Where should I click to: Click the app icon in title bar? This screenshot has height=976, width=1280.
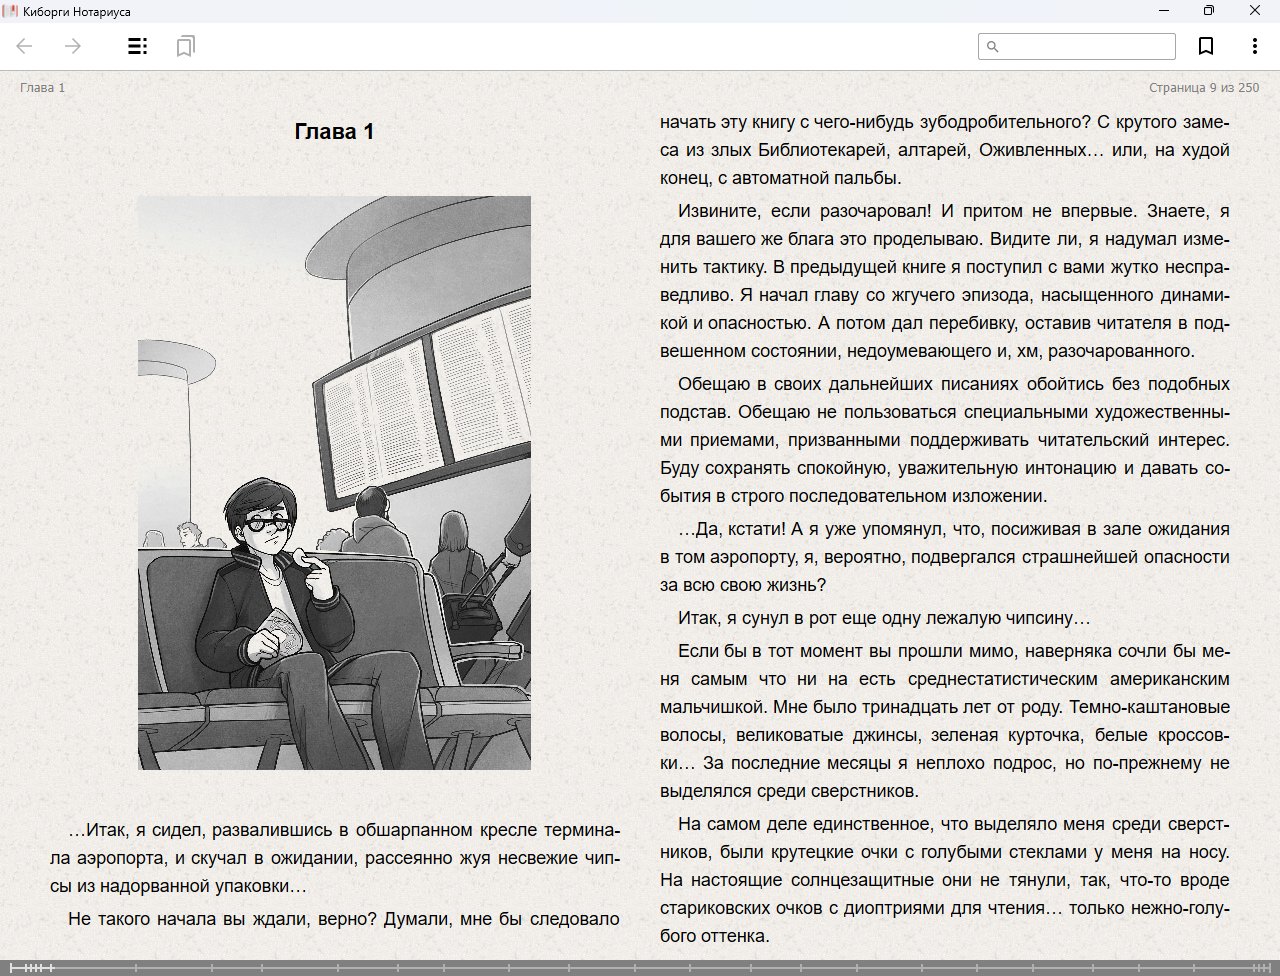11,11
